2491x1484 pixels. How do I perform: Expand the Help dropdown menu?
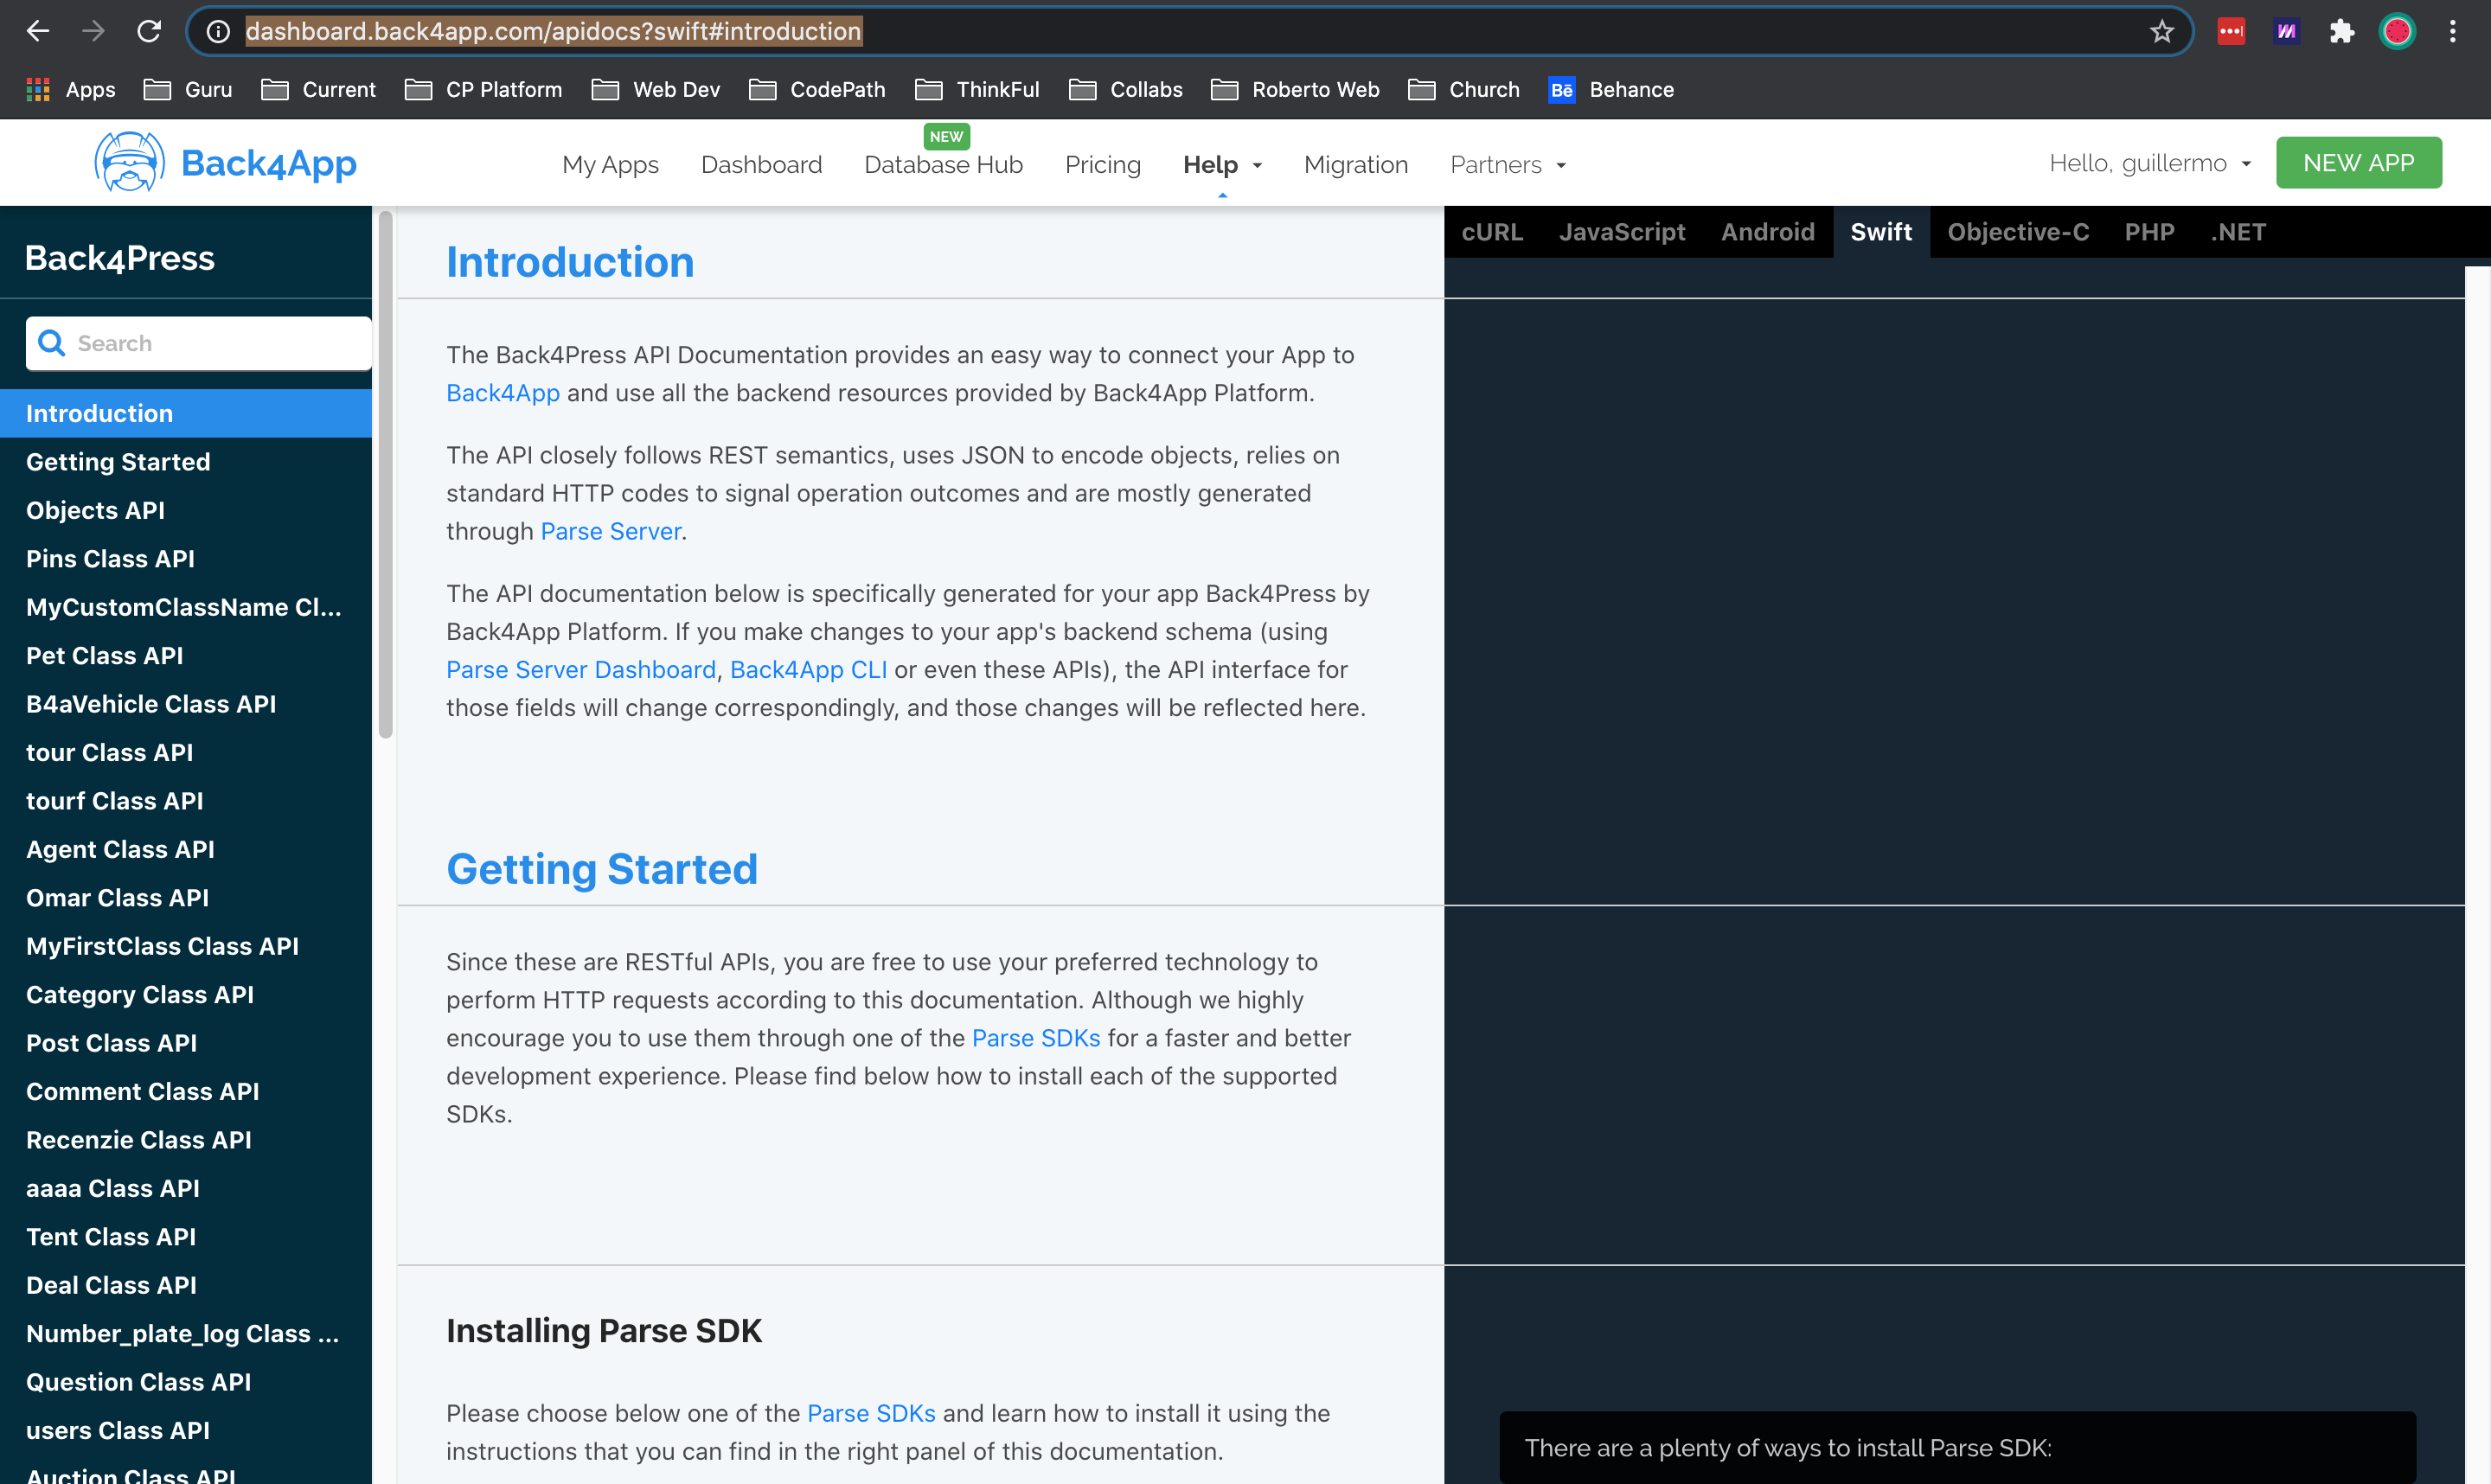(1222, 165)
